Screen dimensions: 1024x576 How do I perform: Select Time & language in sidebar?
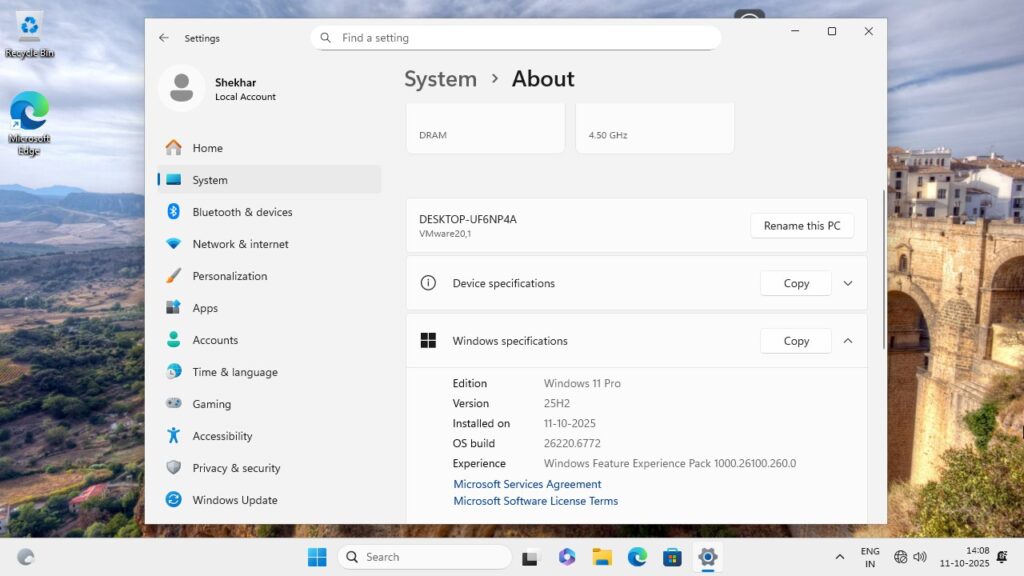click(235, 372)
